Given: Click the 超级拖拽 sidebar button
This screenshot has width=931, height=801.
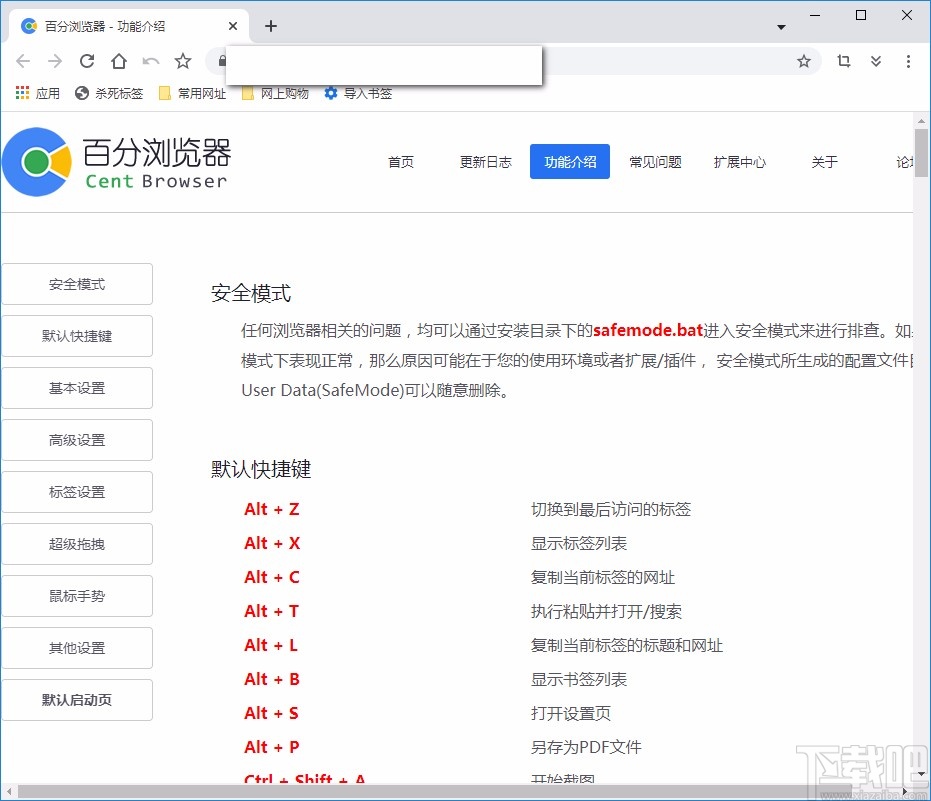Looking at the screenshot, I should (77, 544).
